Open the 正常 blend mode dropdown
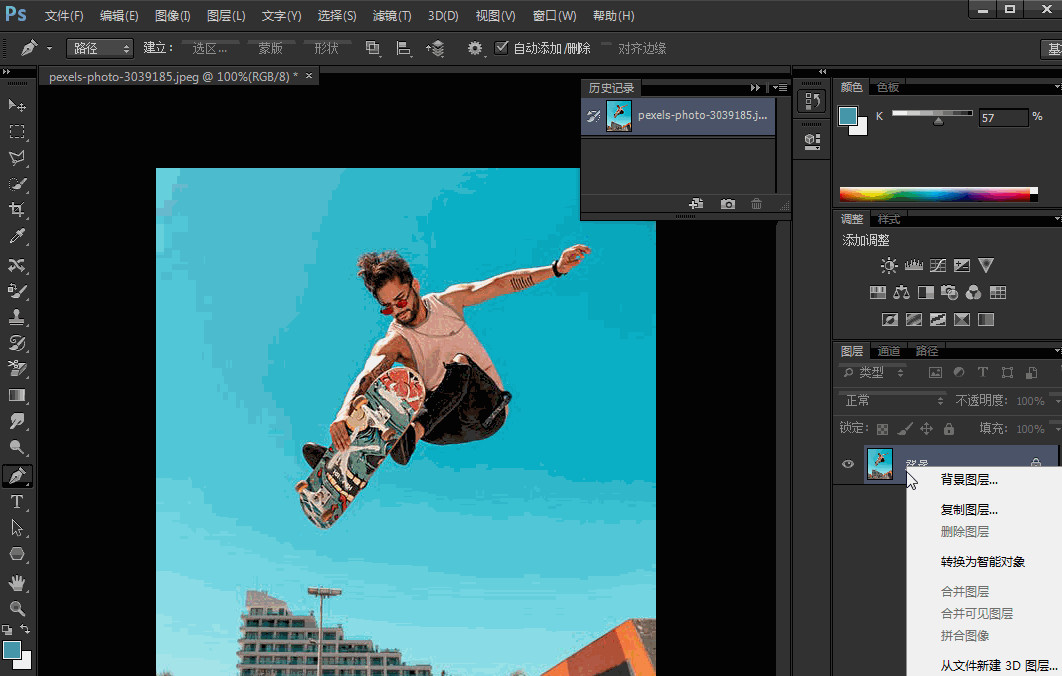The height and width of the screenshot is (676, 1062). point(893,400)
